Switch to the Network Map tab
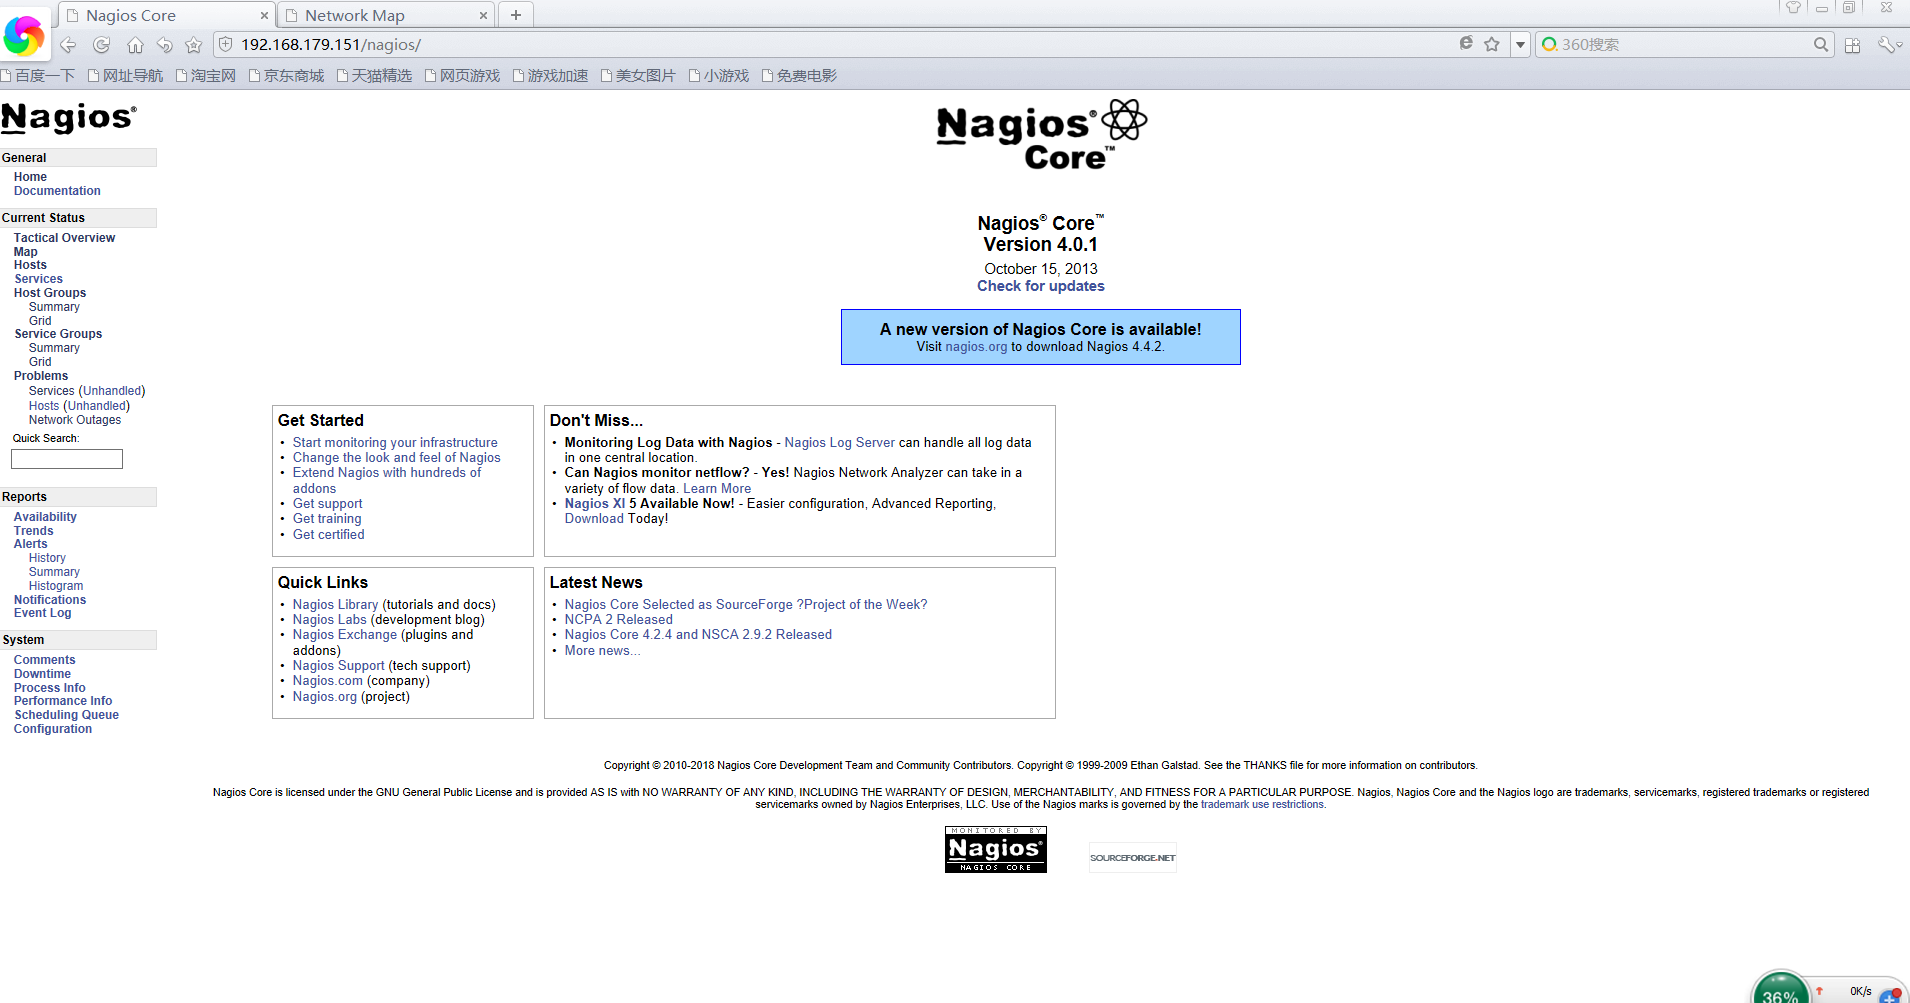1910x1003 pixels. coord(385,15)
